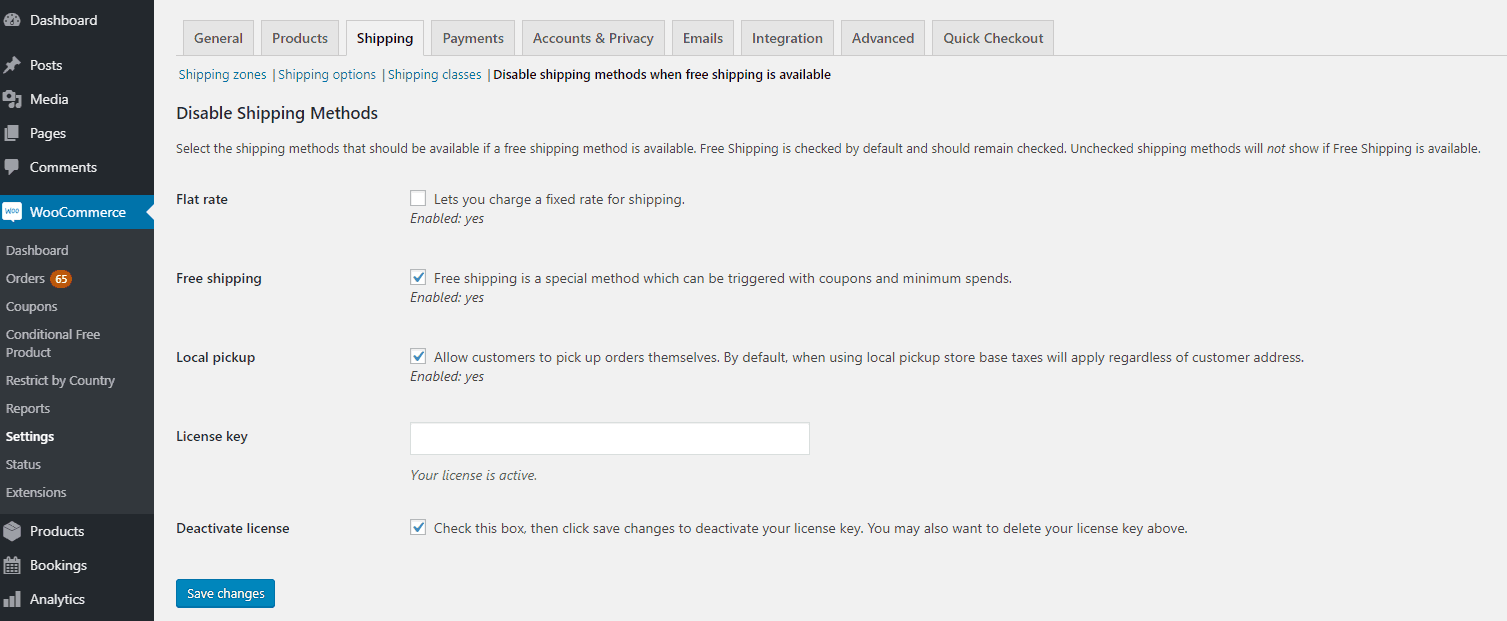Click the Pages icon in sidebar
The height and width of the screenshot is (621, 1507).
[x=12, y=133]
